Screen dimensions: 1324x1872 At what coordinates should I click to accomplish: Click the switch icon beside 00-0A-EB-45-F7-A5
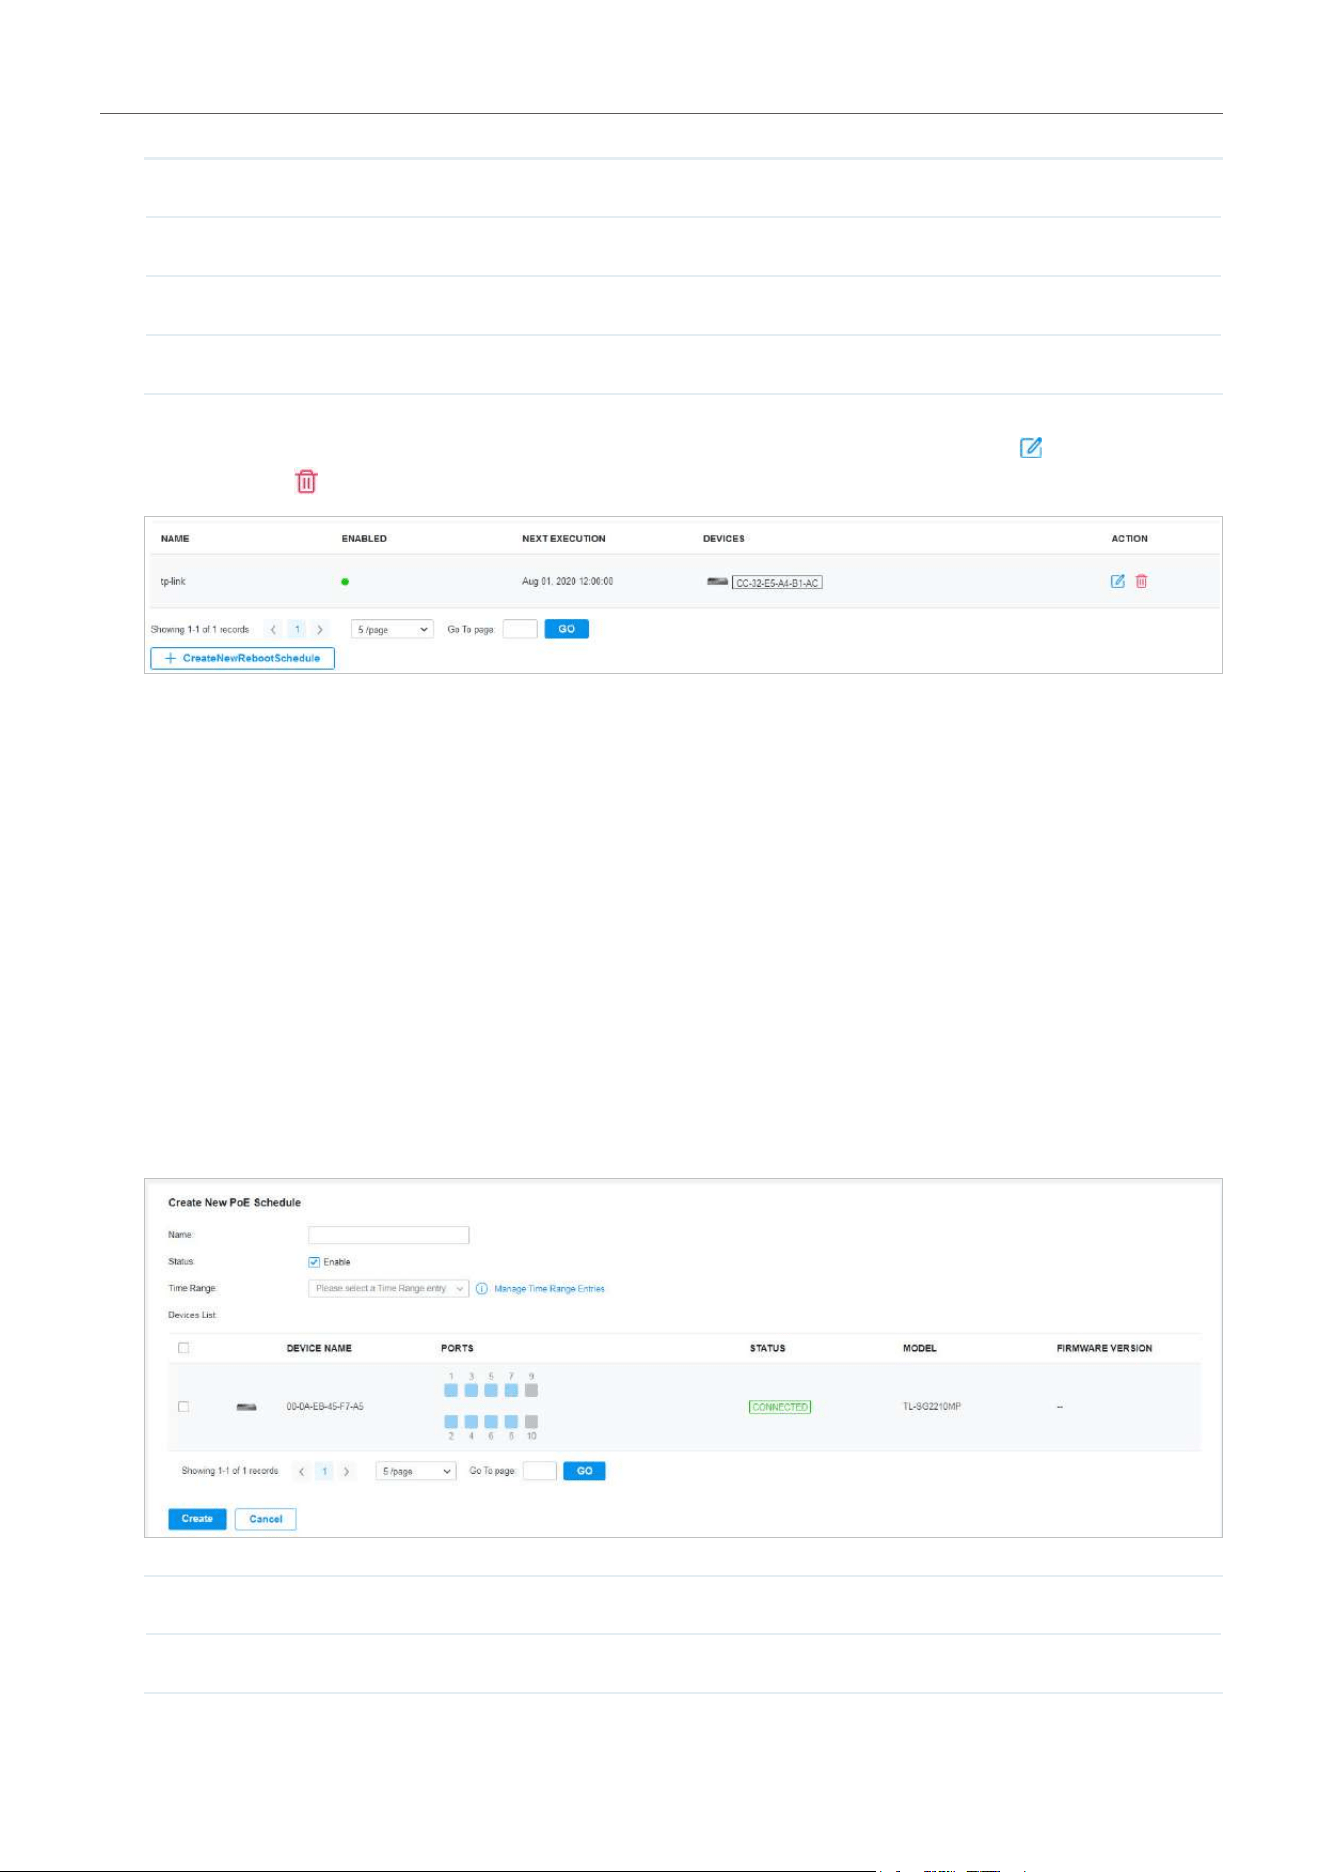pos(246,1407)
